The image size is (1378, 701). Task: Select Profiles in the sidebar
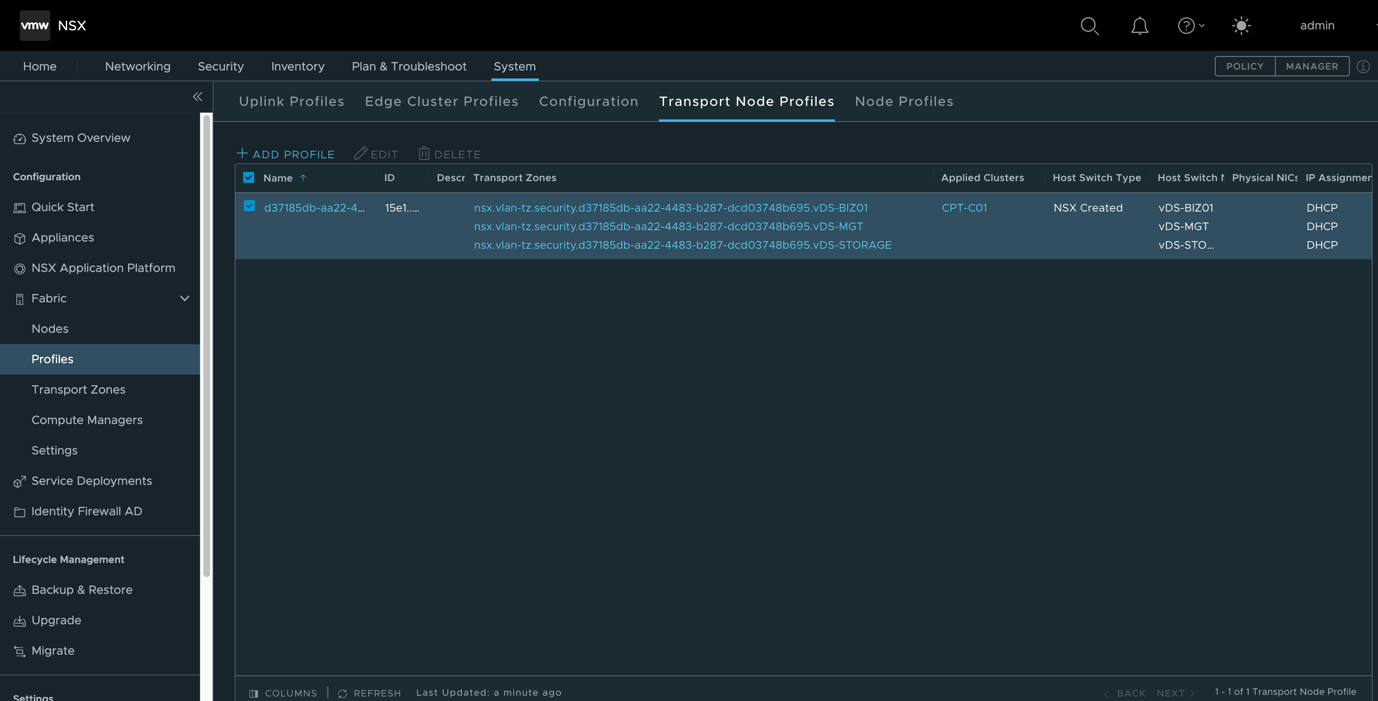tap(100, 359)
